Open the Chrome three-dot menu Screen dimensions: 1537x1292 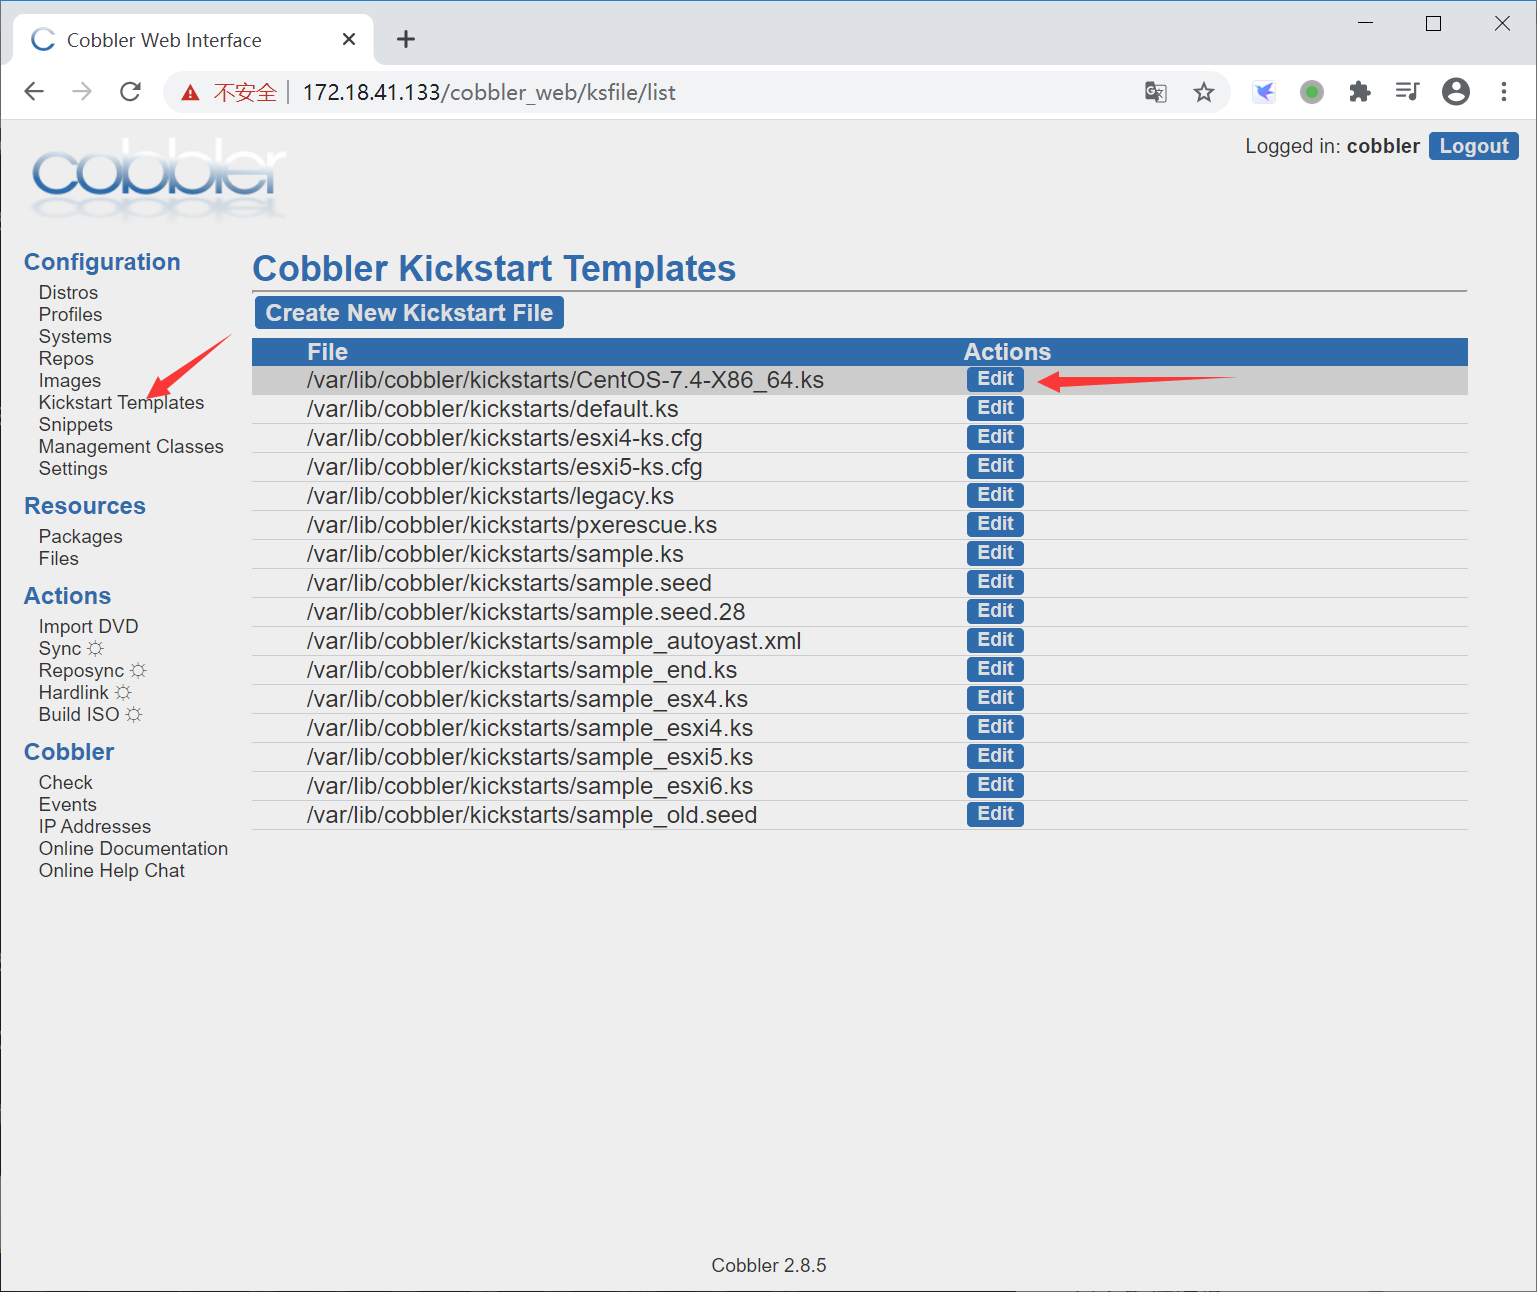[x=1504, y=92]
